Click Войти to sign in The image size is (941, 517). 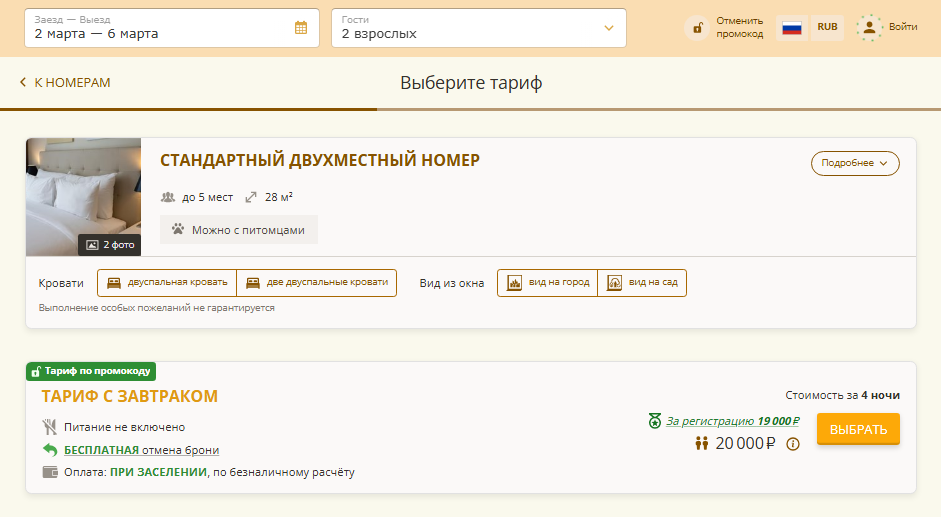903,27
